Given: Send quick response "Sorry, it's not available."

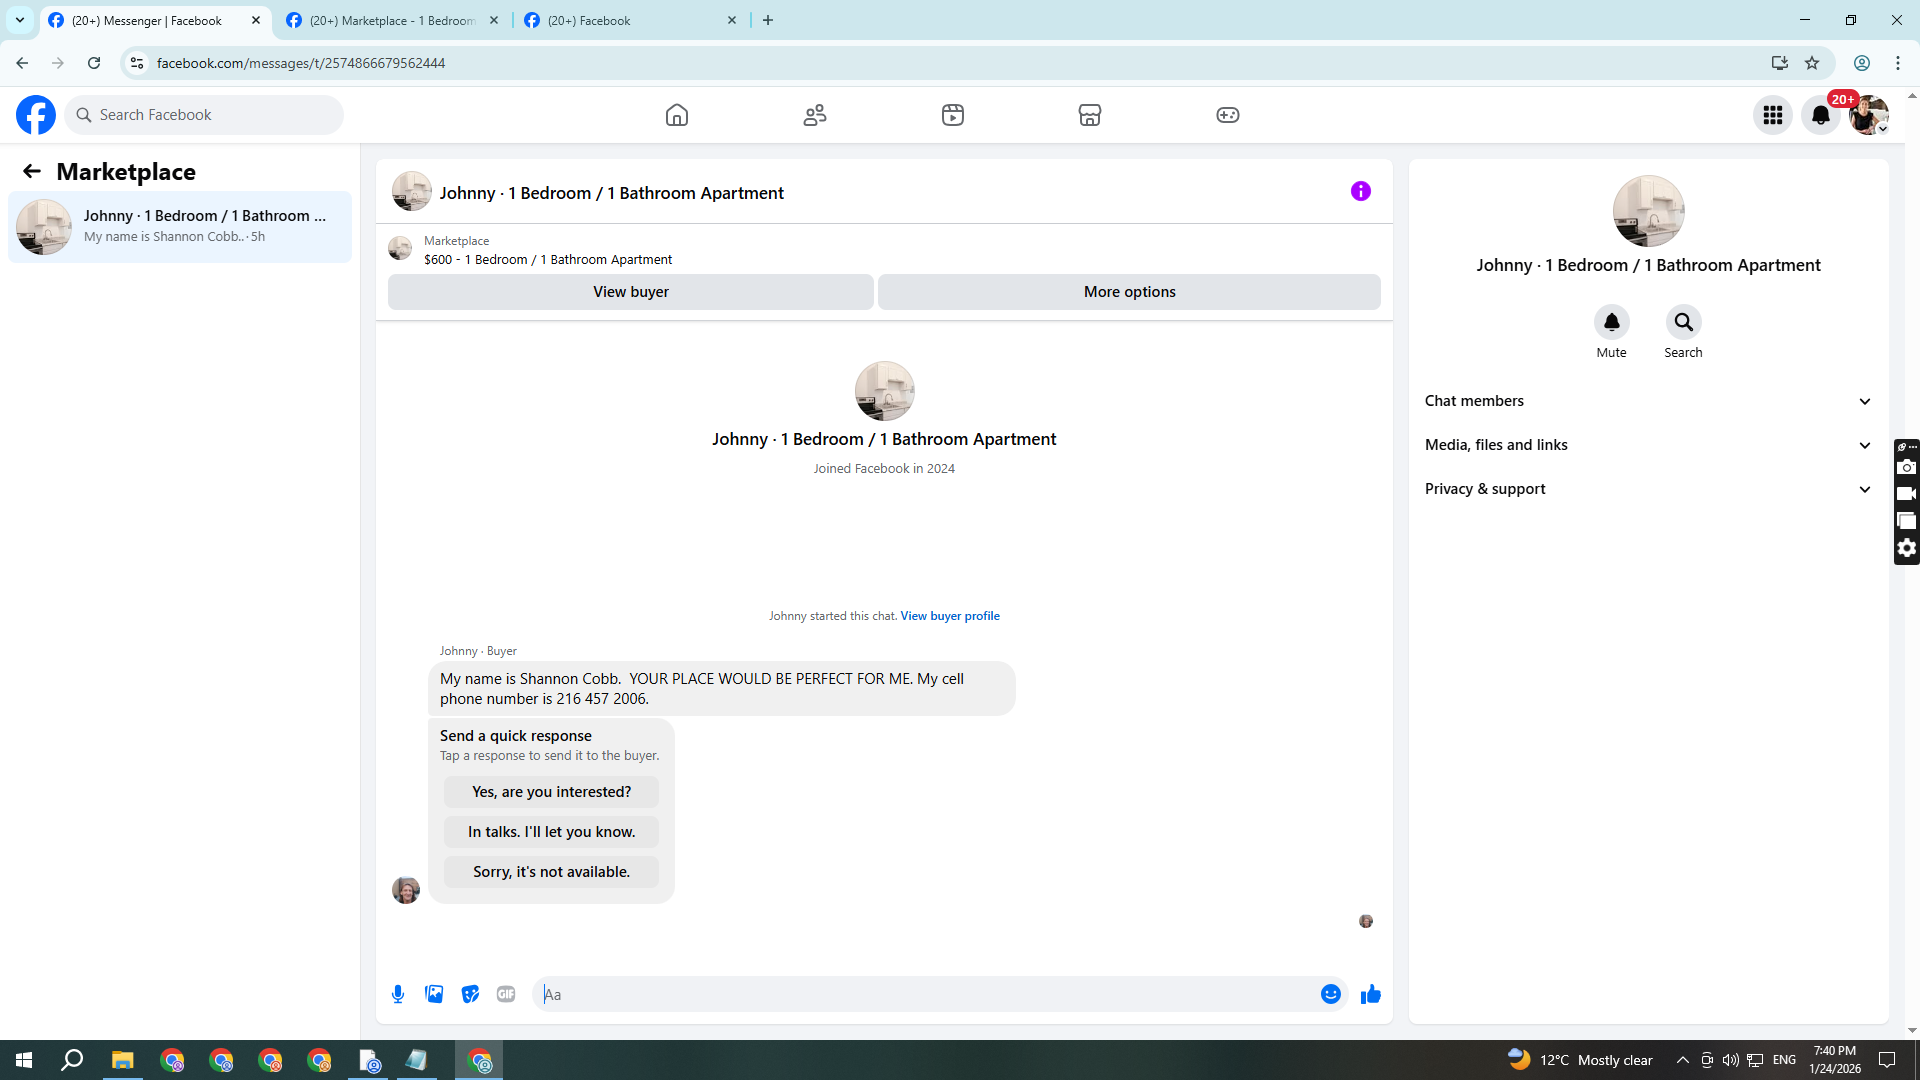Looking at the screenshot, I should [551, 872].
